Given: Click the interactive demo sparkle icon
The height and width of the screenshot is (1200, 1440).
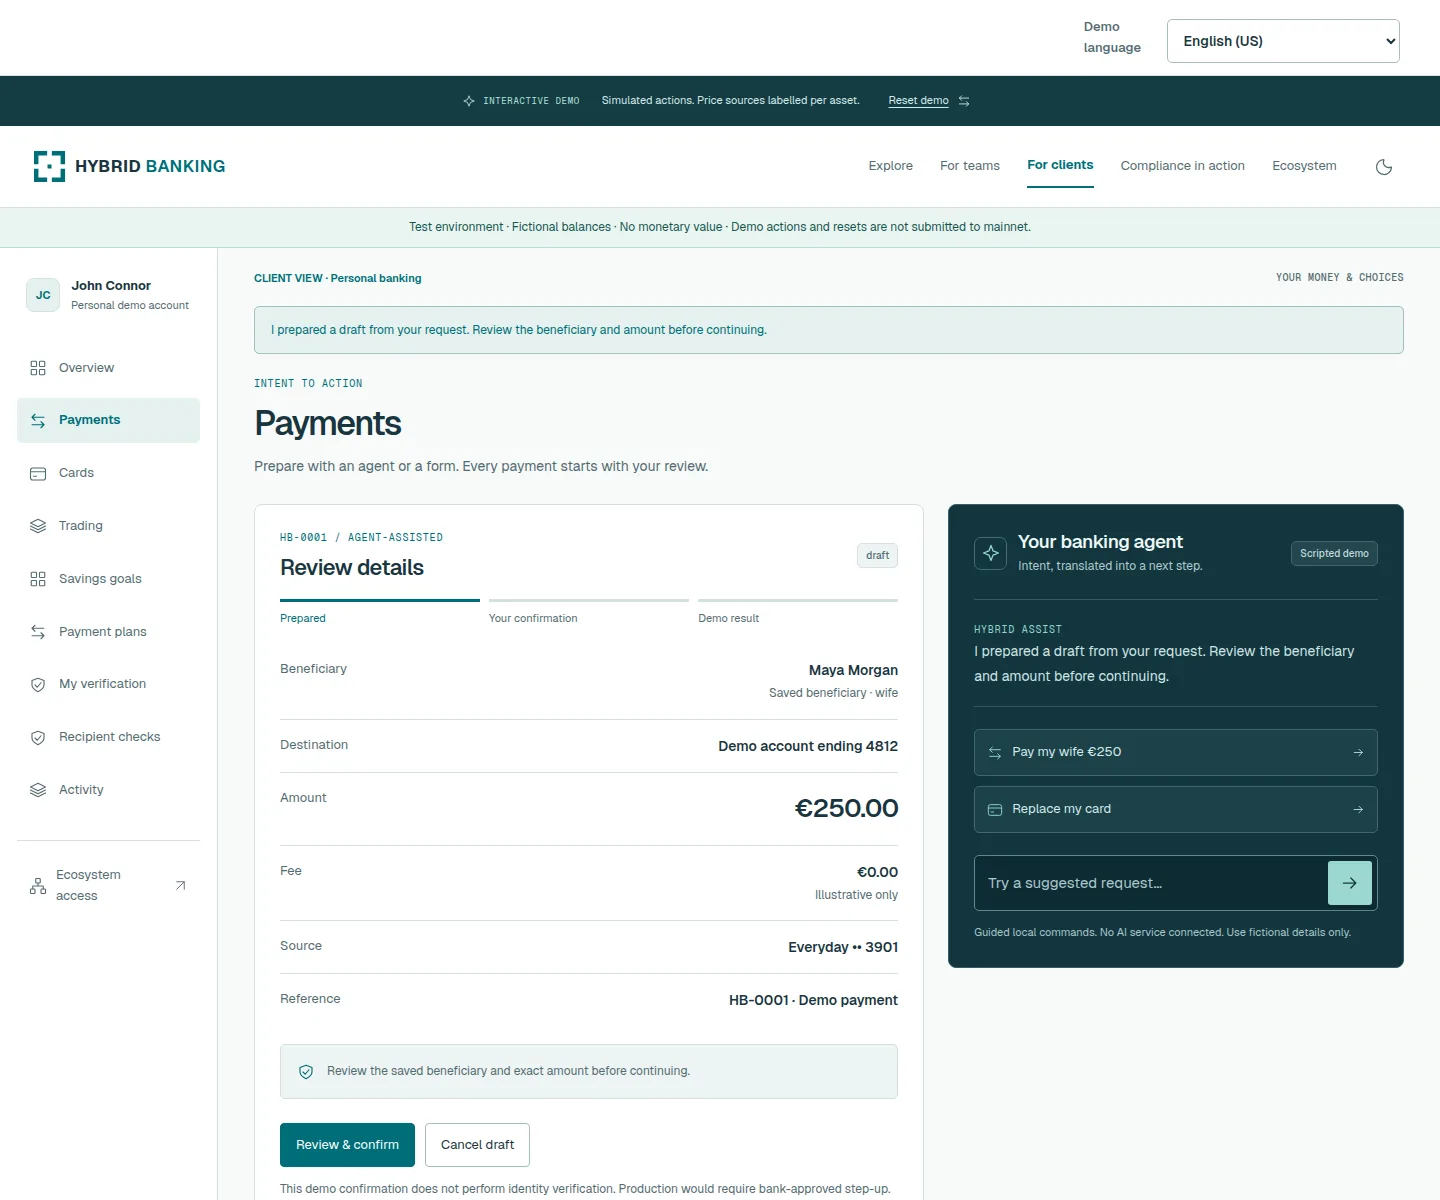Looking at the screenshot, I should (x=469, y=101).
